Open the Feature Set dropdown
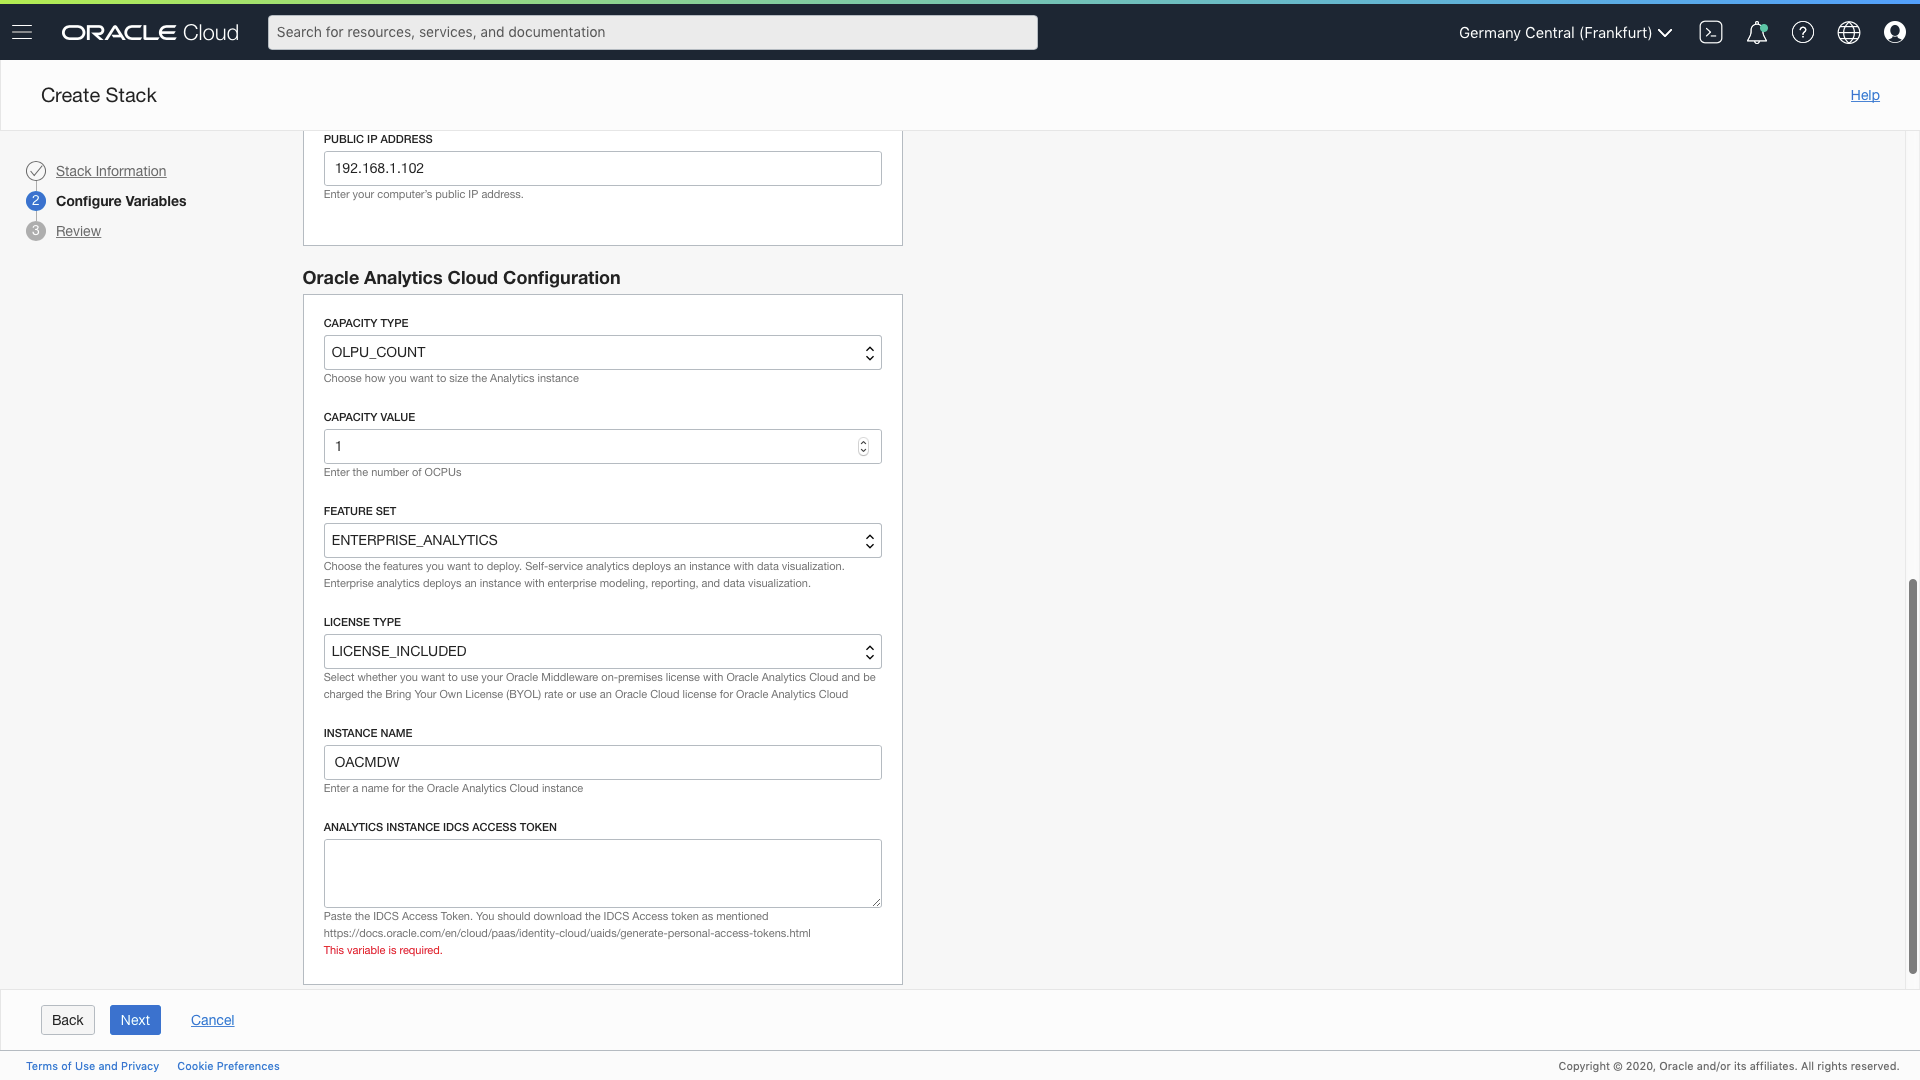 click(602, 540)
